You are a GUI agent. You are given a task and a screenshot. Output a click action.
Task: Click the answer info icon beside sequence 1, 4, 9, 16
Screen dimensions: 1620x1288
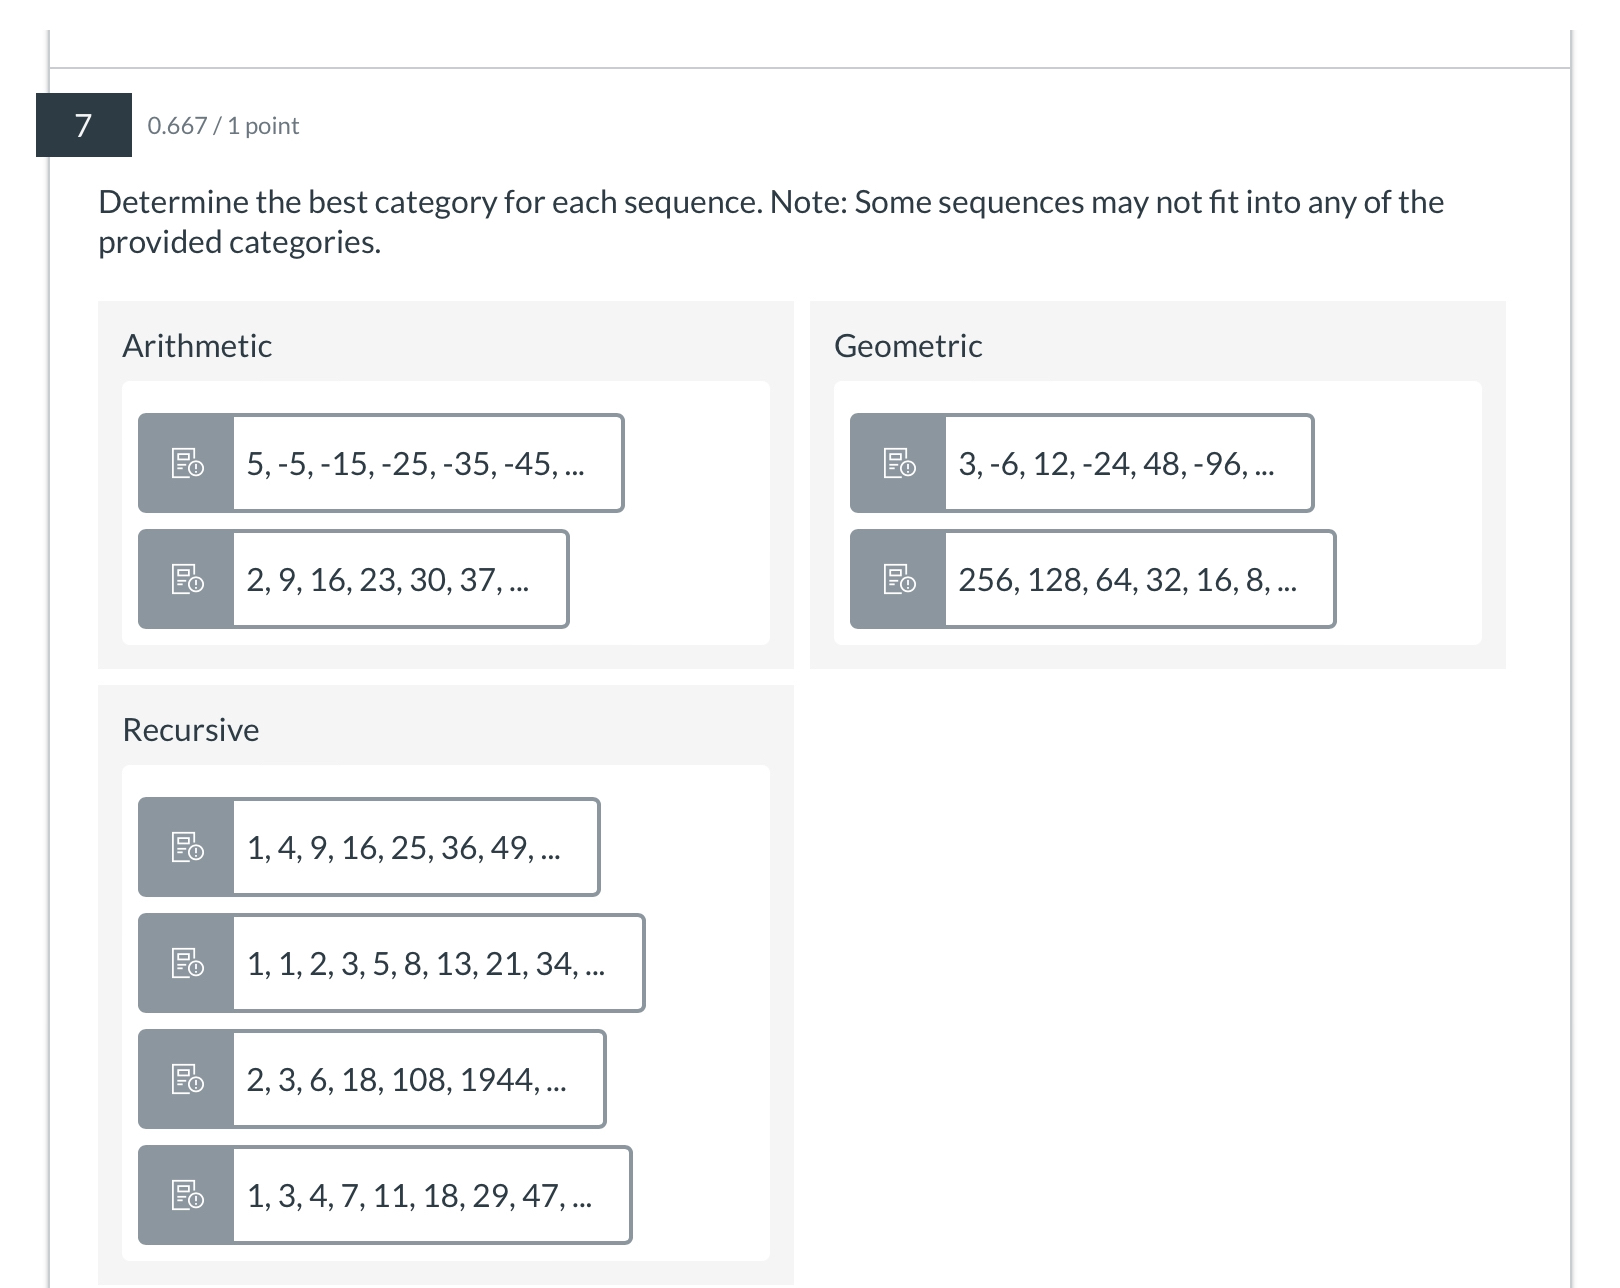coord(186,847)
